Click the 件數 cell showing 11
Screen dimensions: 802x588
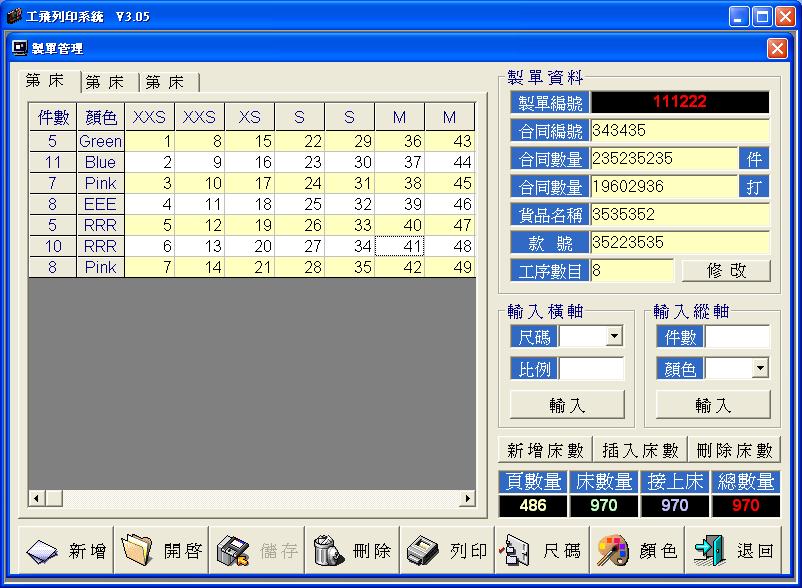point(53,162)
